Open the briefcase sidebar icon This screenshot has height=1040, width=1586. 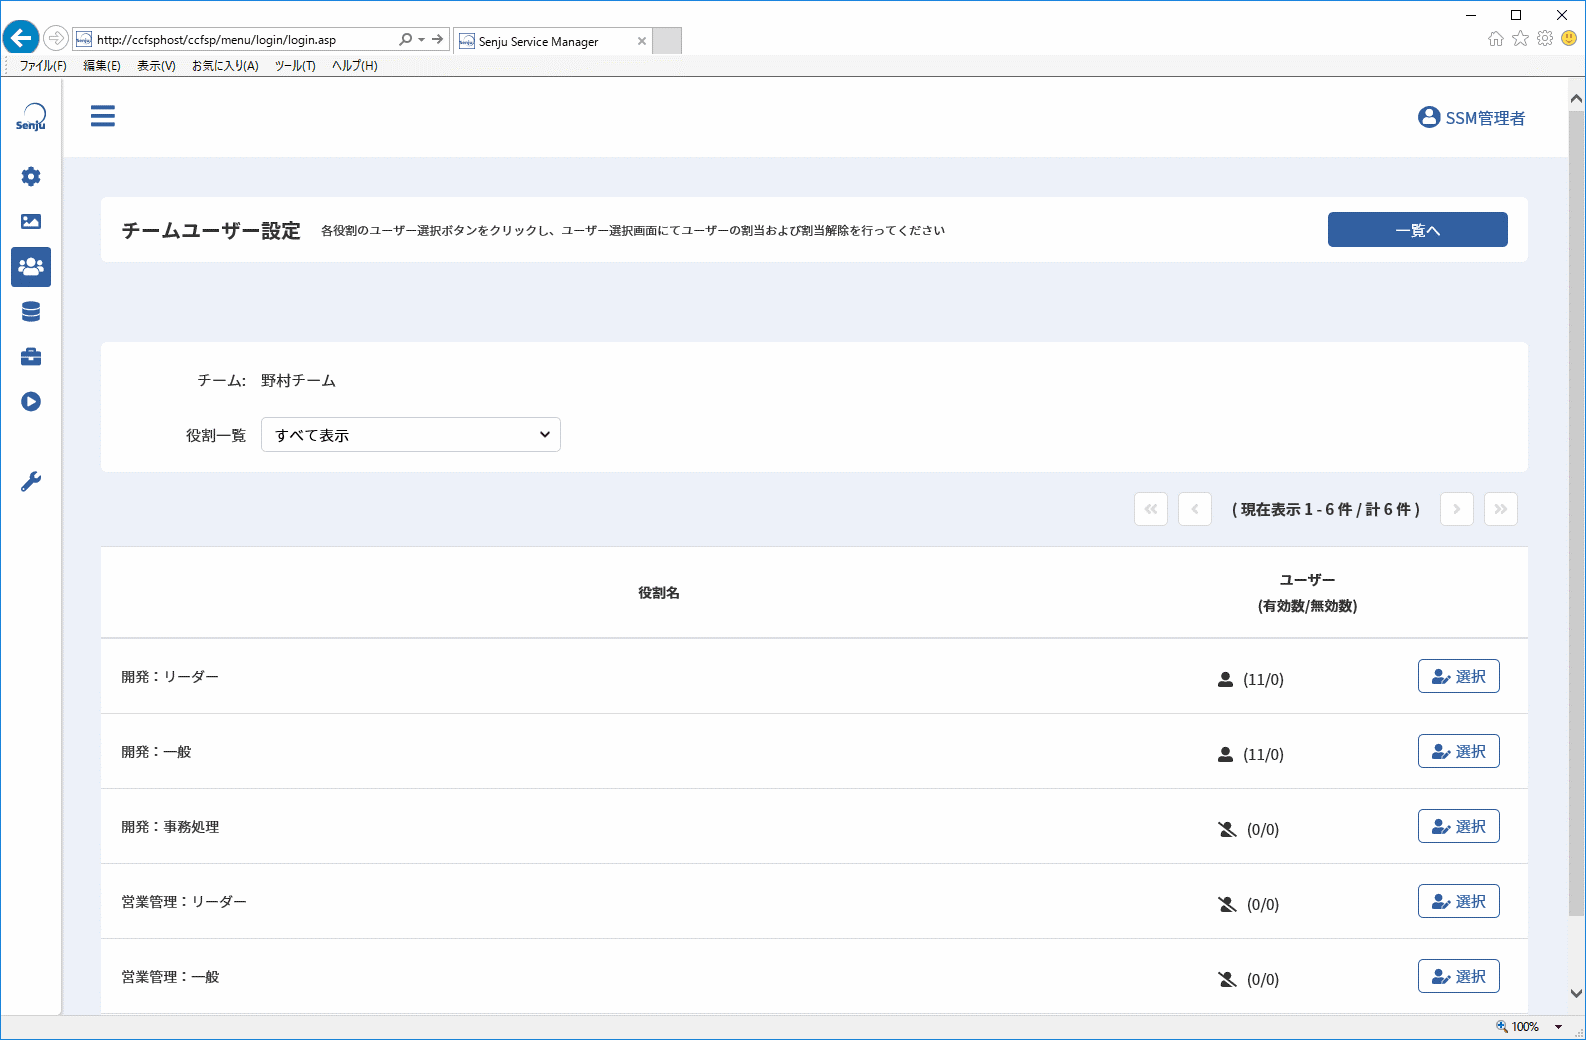[31, 357]
